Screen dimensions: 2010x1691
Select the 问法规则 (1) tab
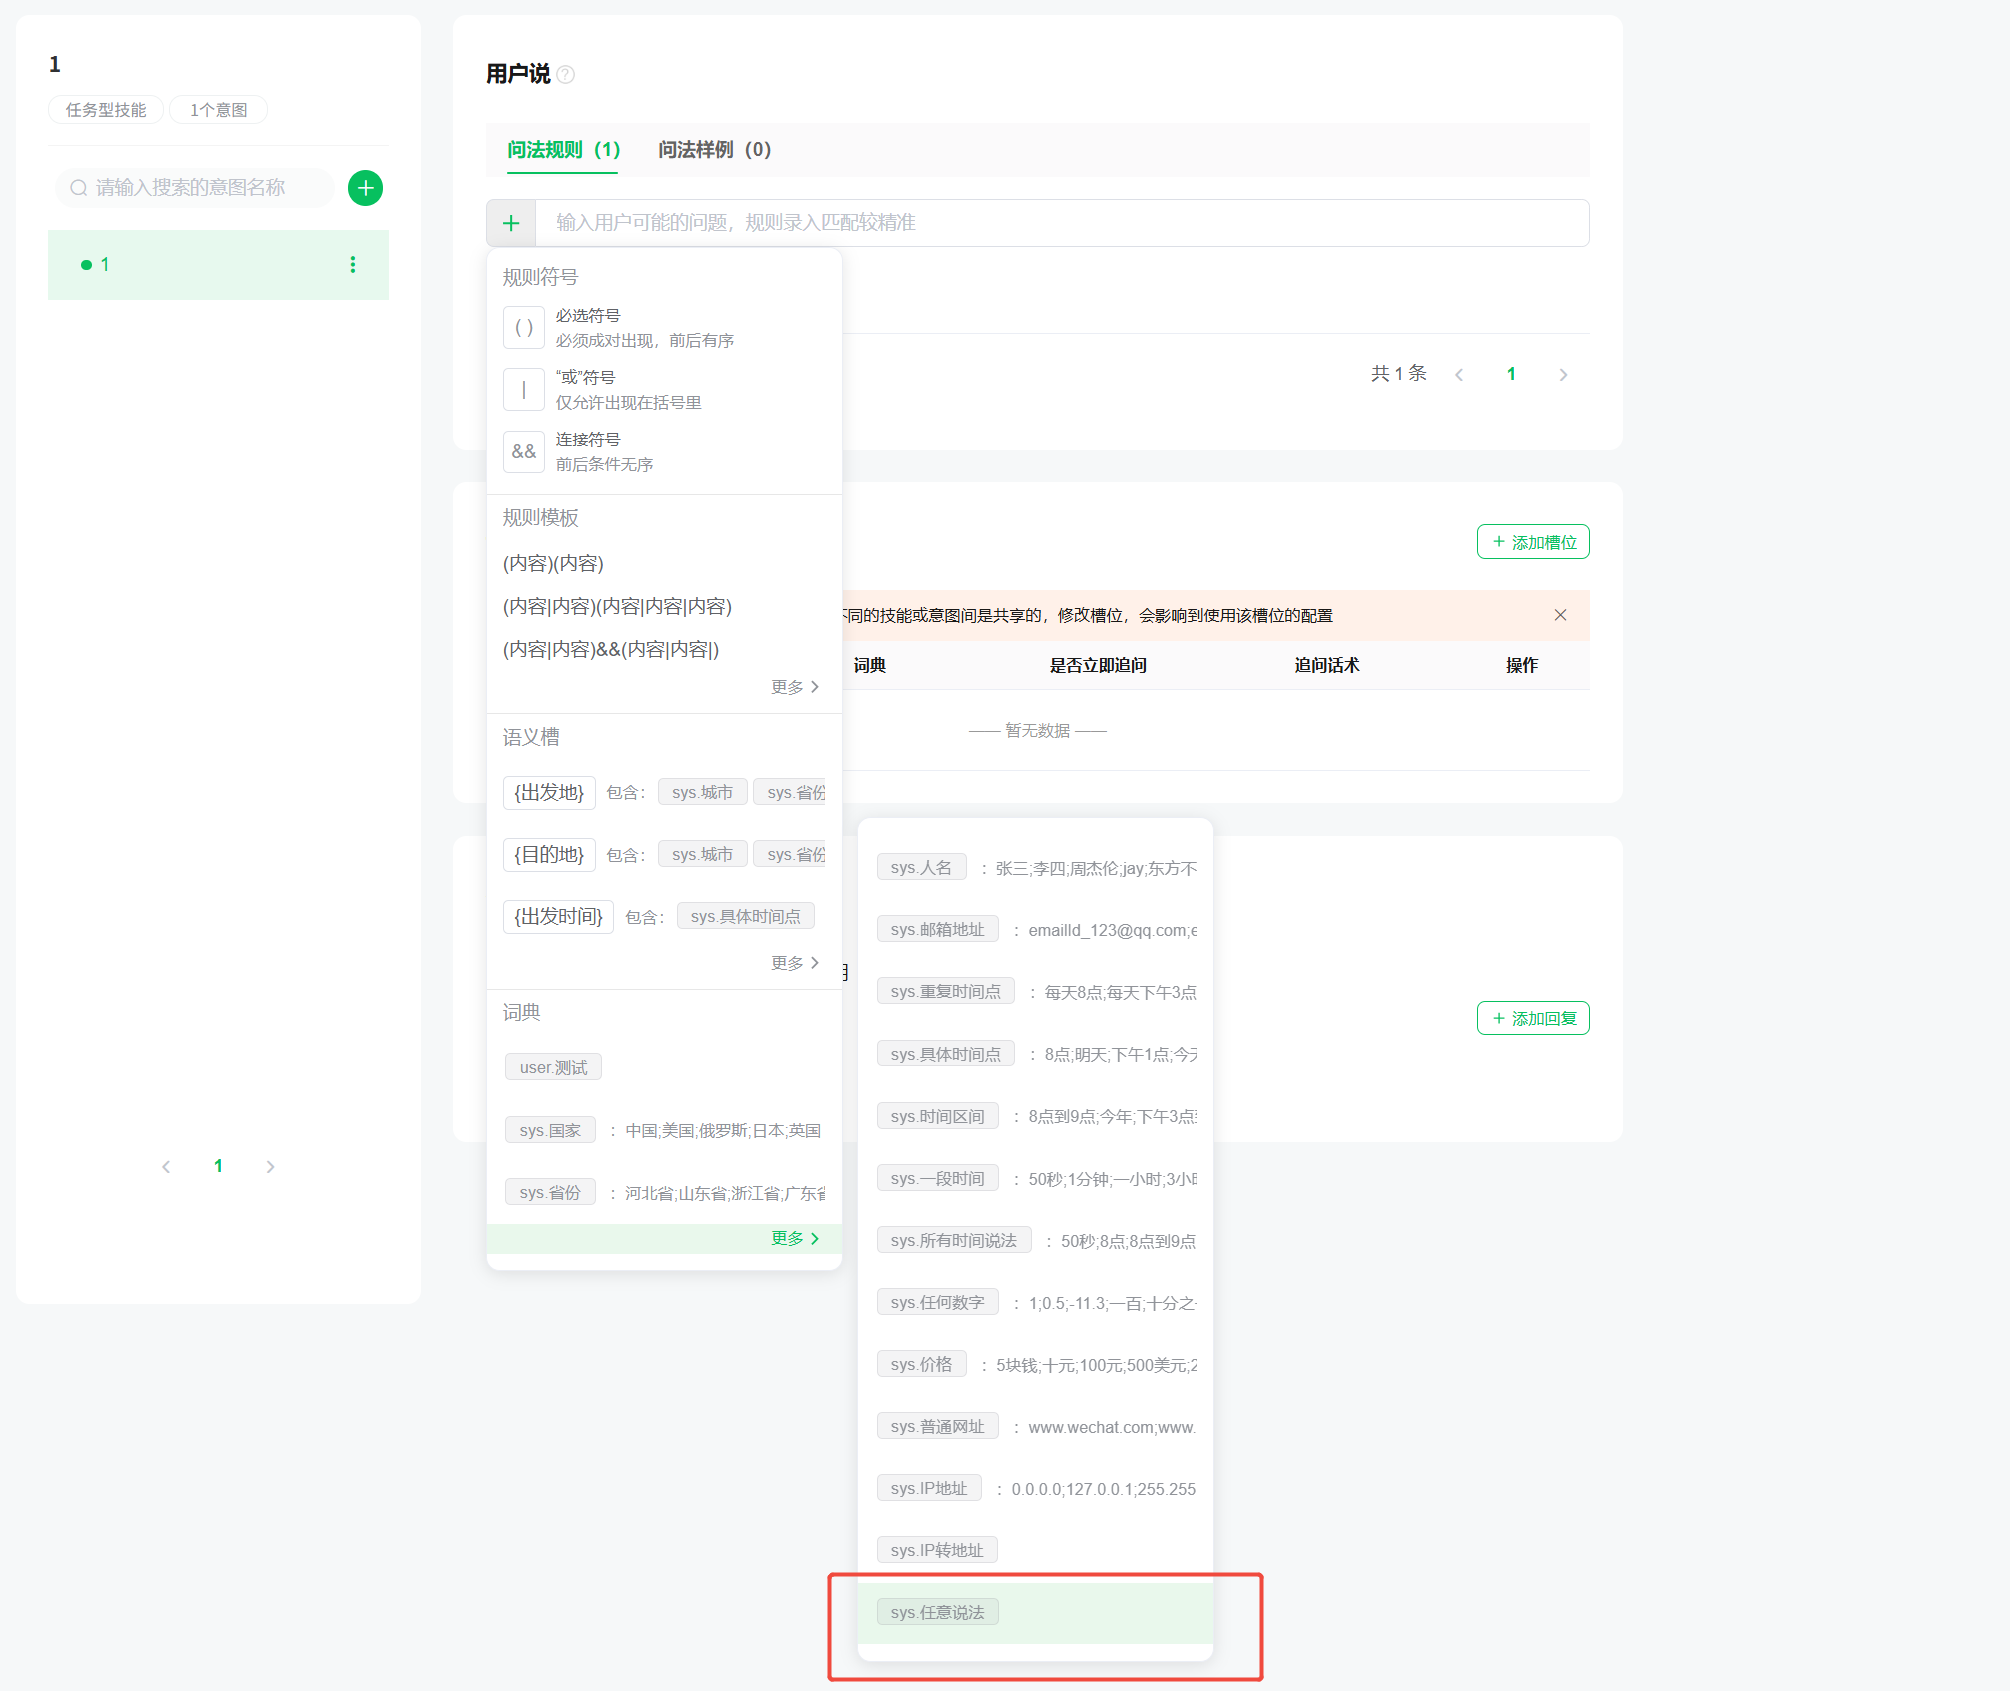[x=563, y=150]
